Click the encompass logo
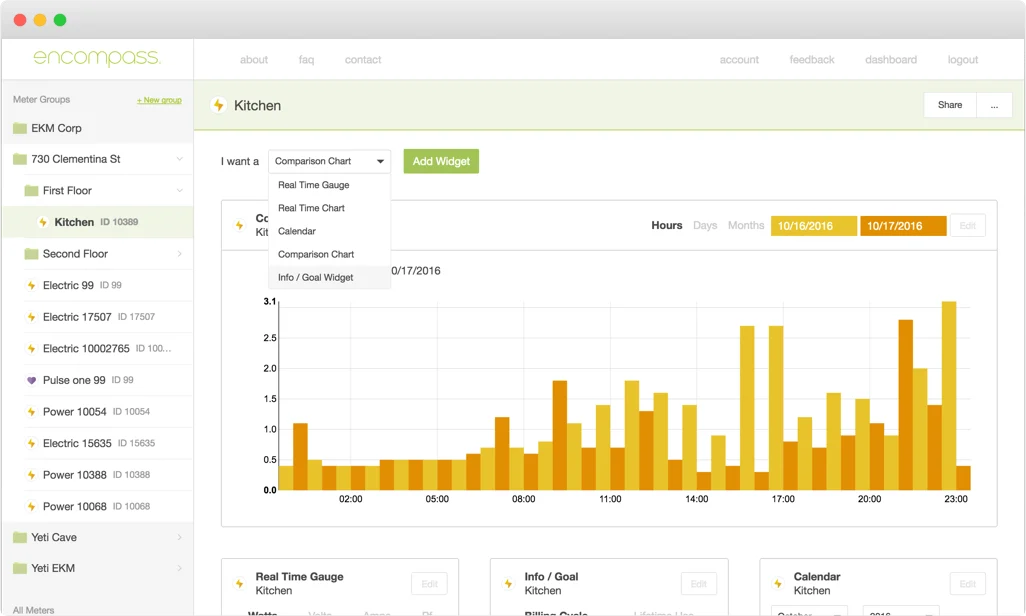The height and width of the screenshot is (616, 1026). 97,58
